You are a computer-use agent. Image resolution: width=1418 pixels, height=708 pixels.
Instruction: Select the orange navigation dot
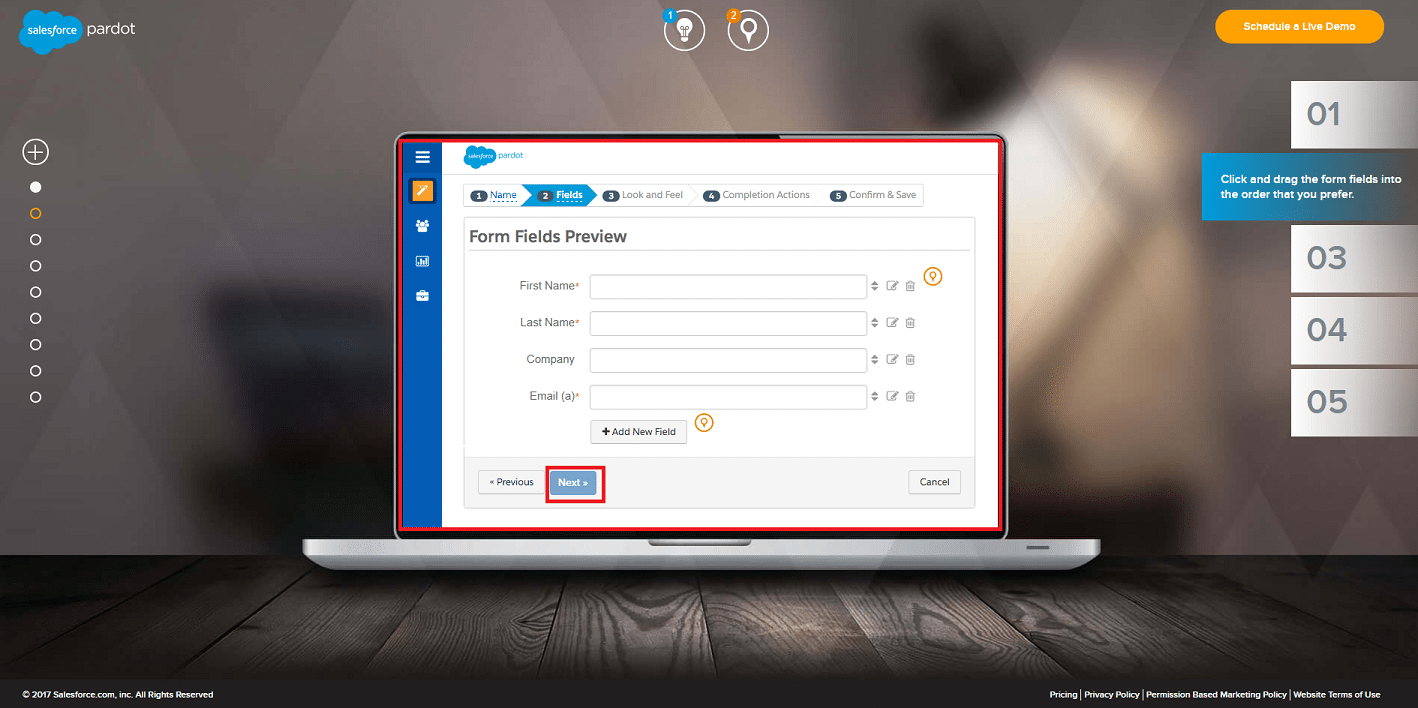36,213
